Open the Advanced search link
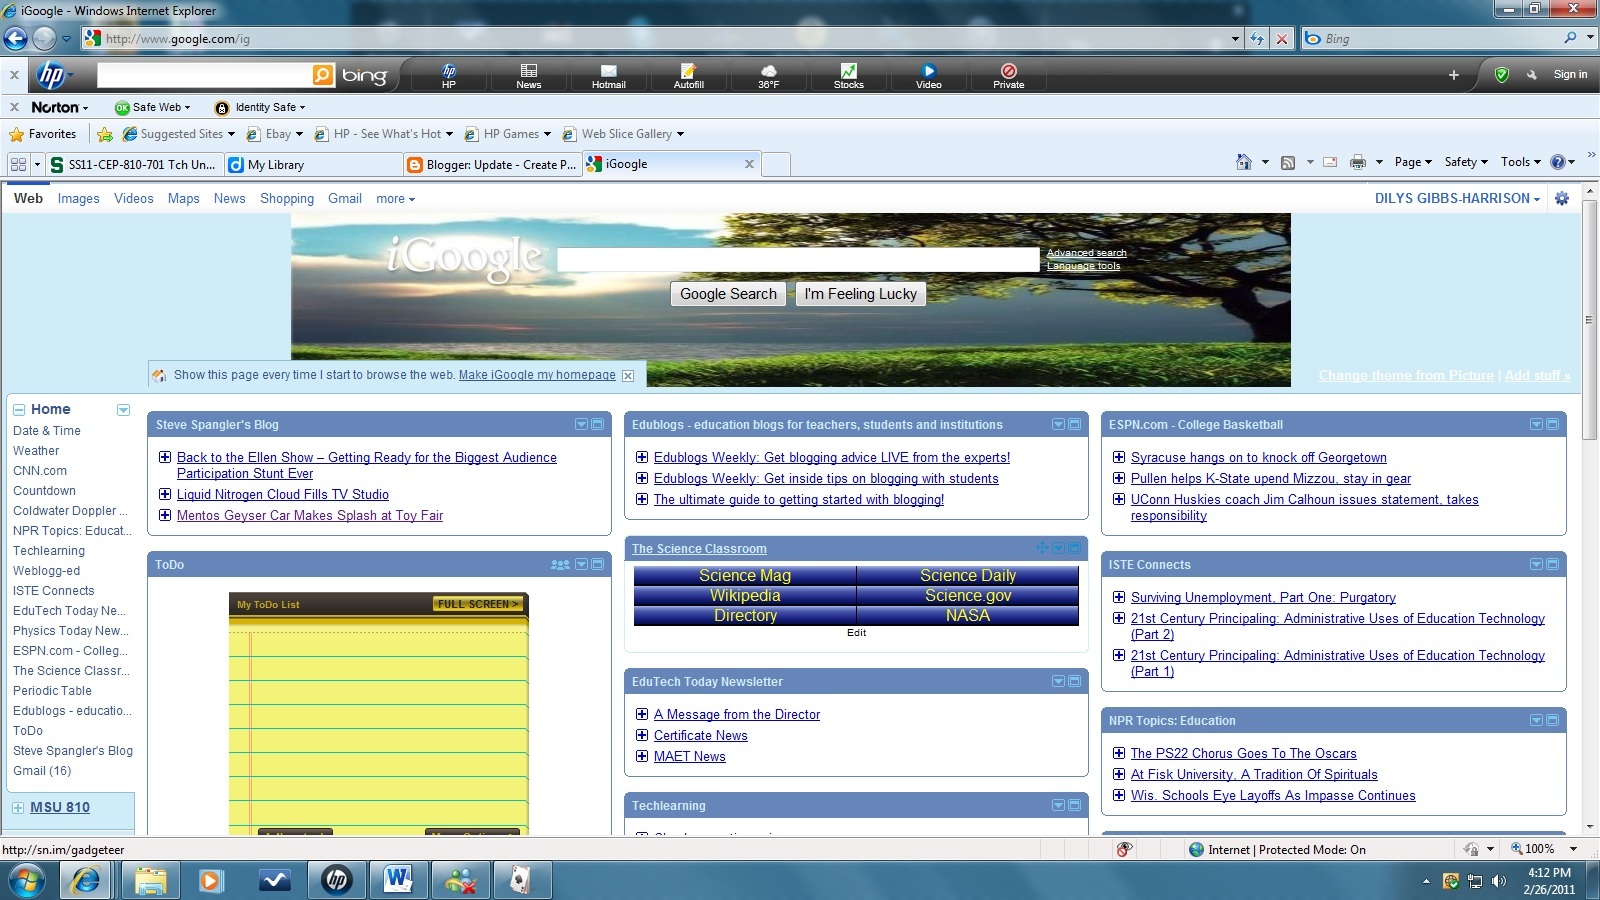Viewport: 1600px width, 900px height. click(1086, 253)
